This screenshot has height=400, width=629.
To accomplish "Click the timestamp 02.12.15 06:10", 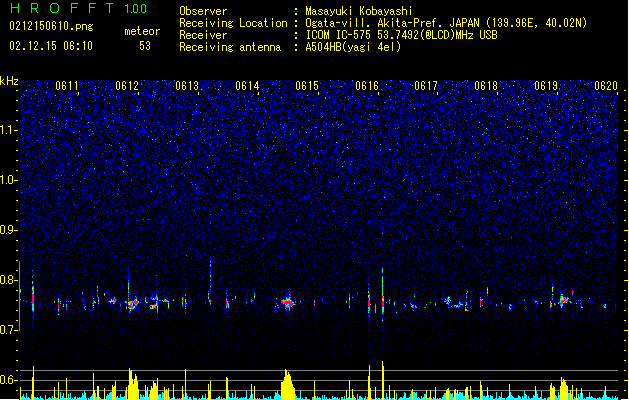I will pyautogui.click(x=51, y=46).
